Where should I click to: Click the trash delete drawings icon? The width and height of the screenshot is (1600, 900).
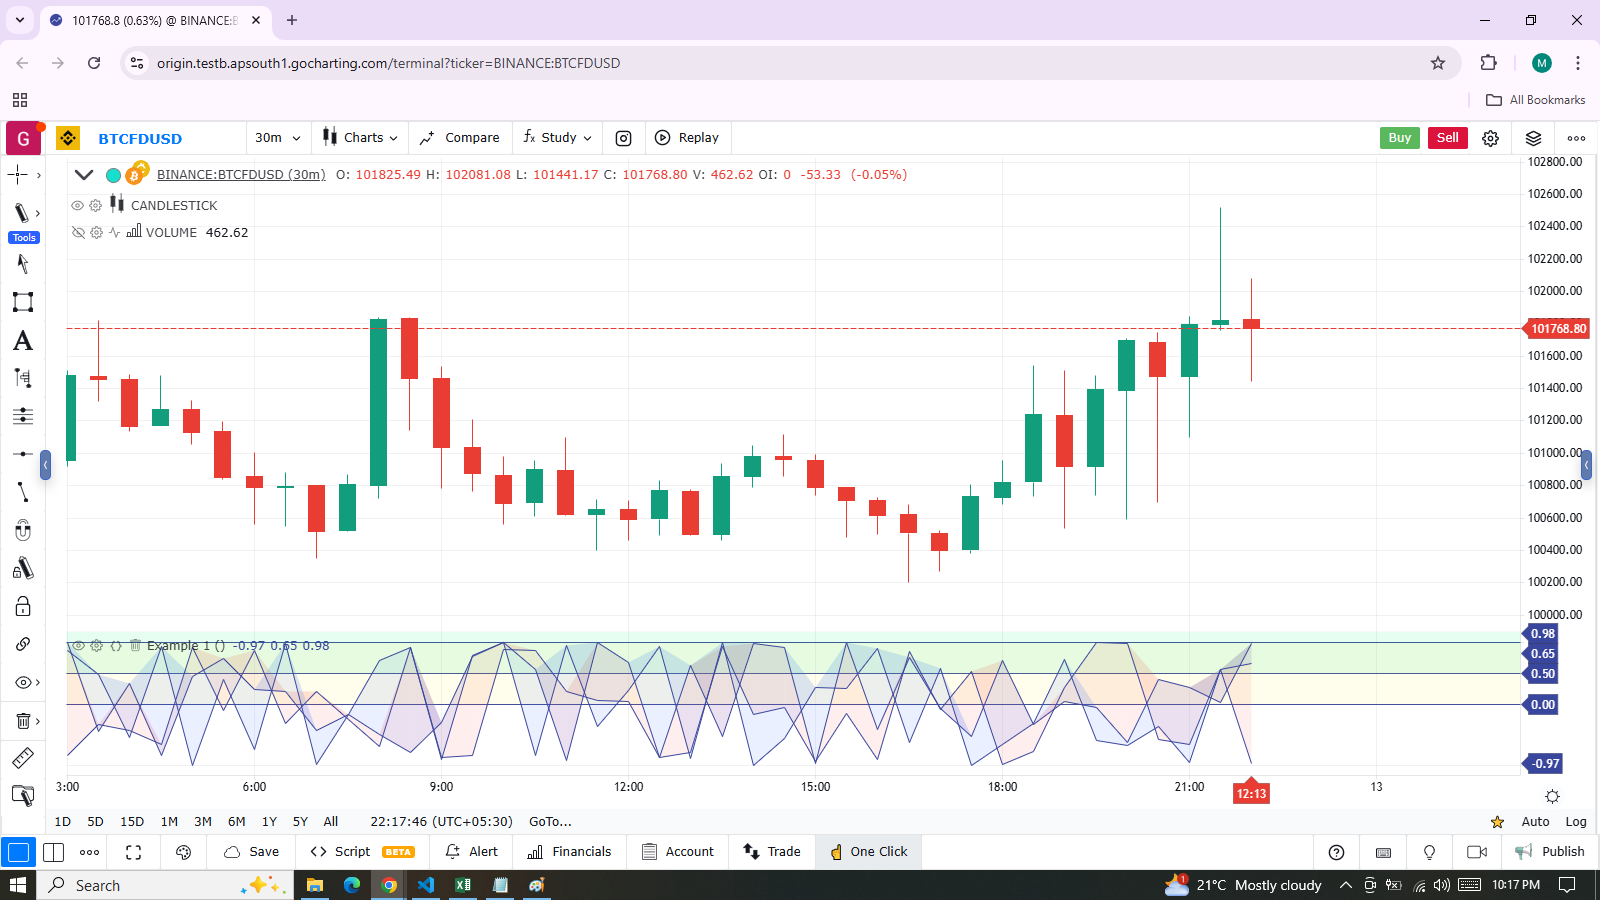click(22, 721)
